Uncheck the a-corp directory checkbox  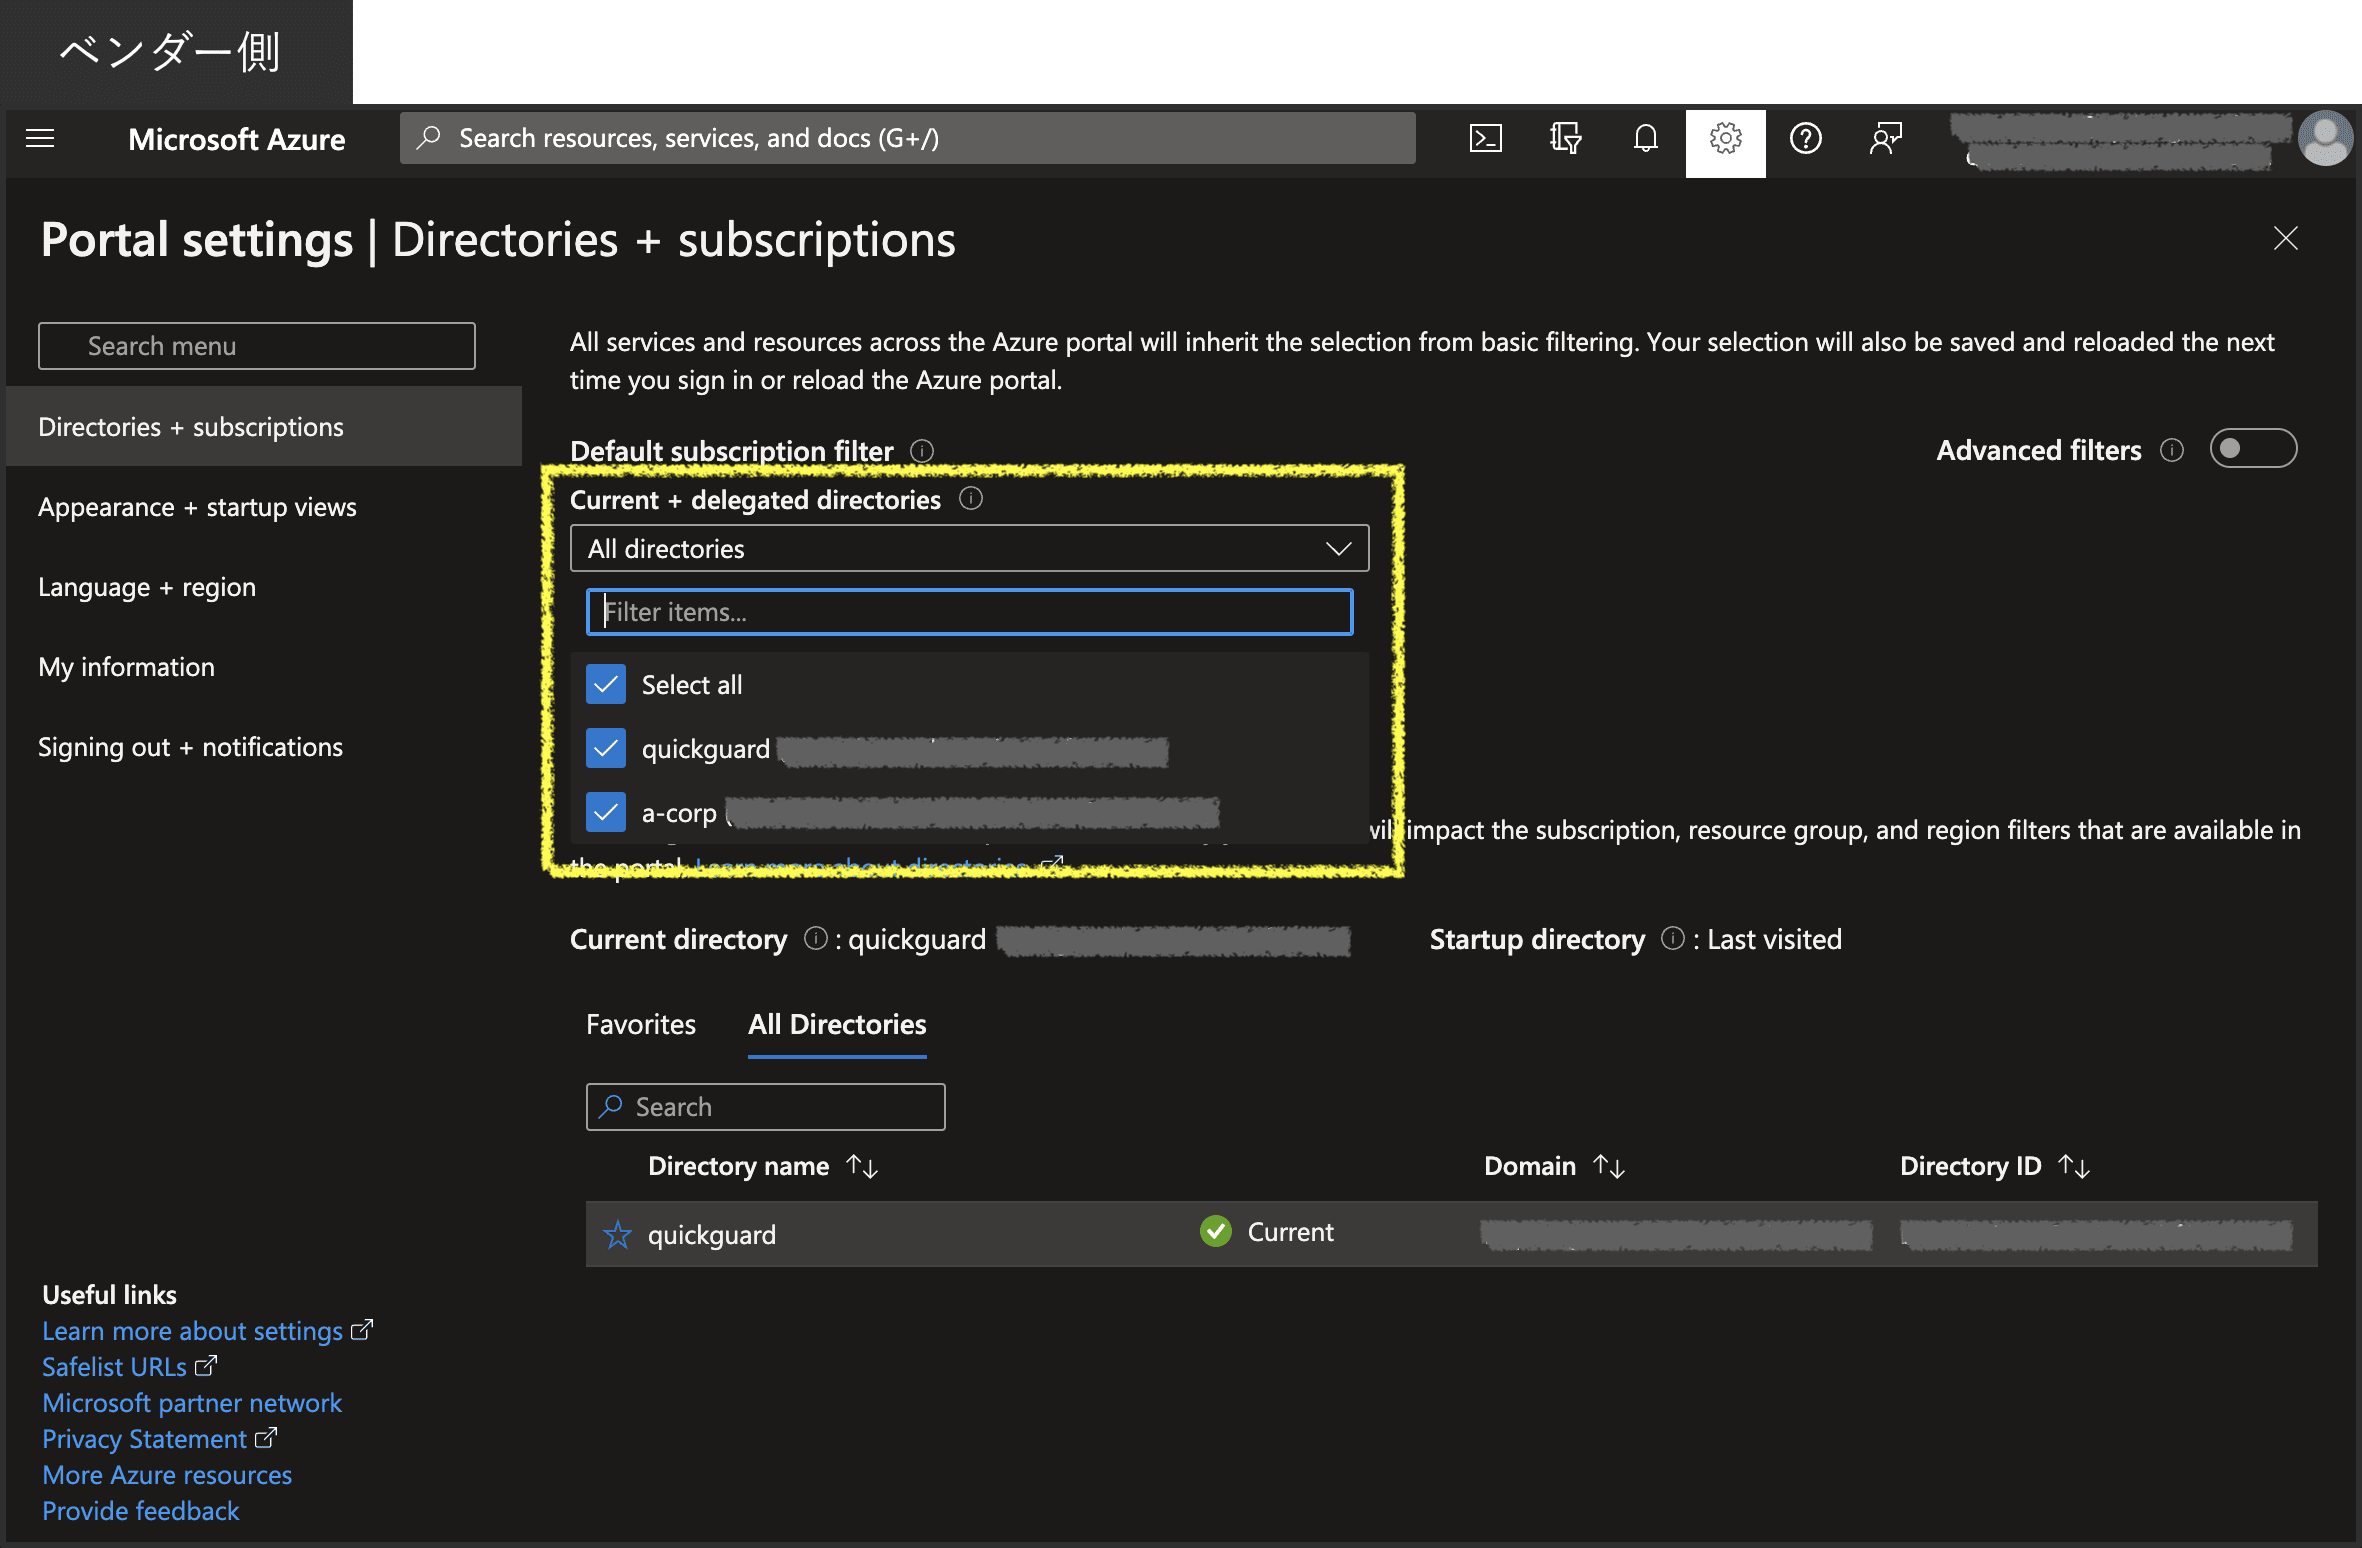click(605, 812)
